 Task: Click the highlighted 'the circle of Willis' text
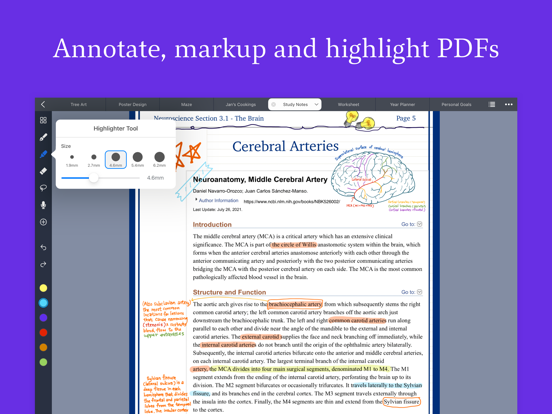point(294,245)
